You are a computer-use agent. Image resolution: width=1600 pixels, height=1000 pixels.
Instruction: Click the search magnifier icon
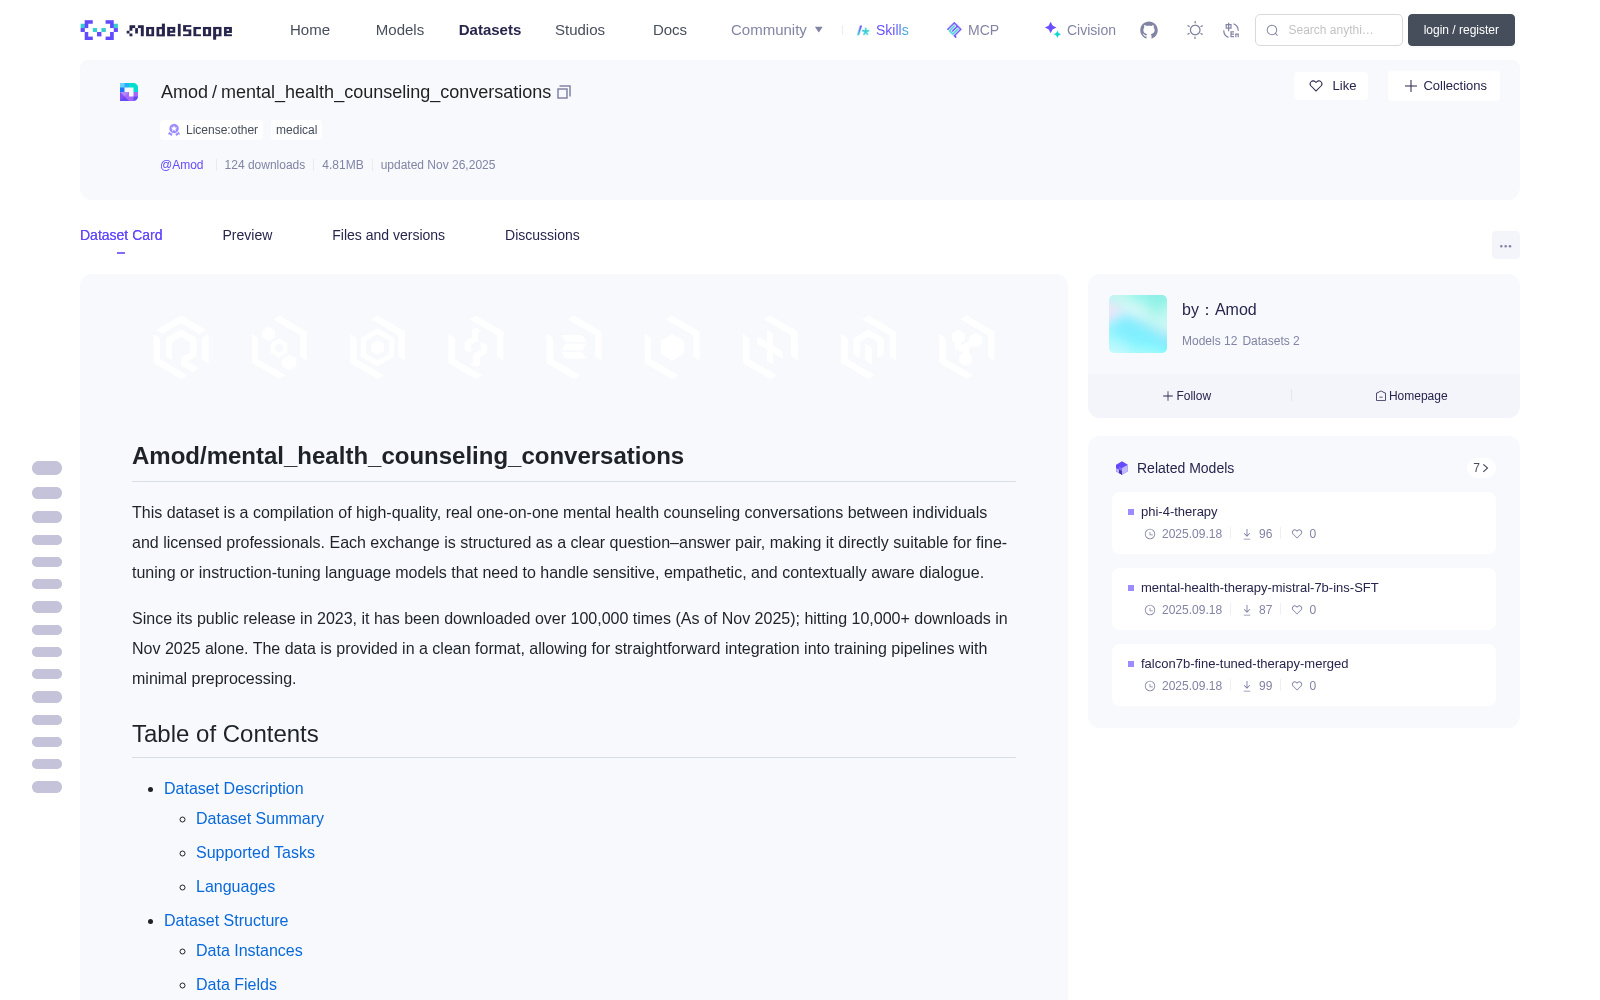click(1273, 30)
